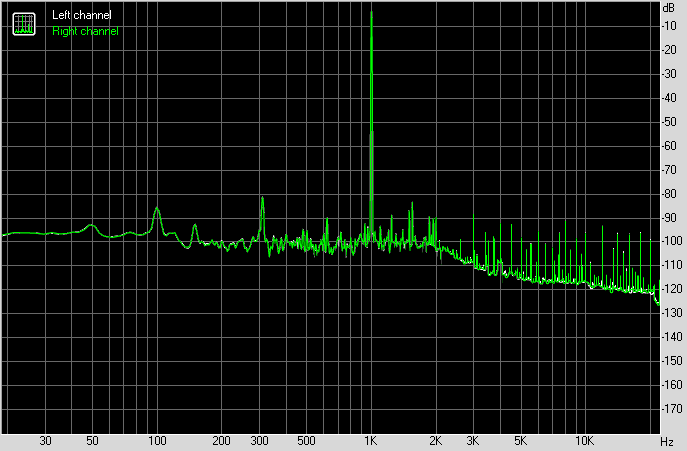This screenshot has width=687, height=451.
Task: Click the -160 dB scale label
Action: click(x=672, y=385)
